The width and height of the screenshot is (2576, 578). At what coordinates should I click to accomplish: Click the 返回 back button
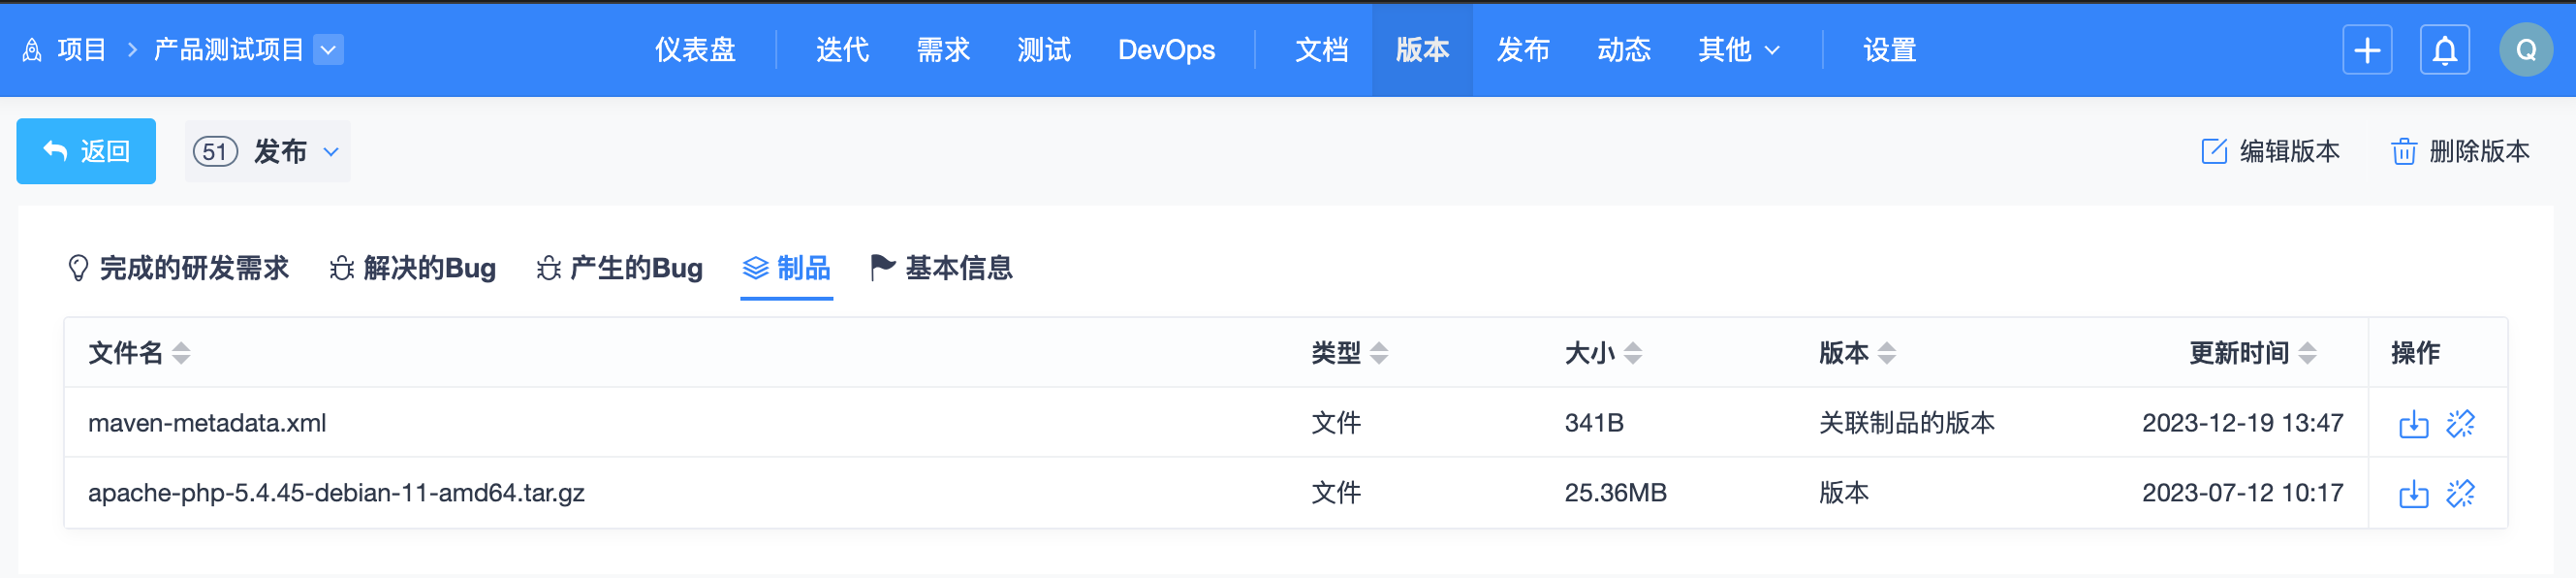(86, 151)
